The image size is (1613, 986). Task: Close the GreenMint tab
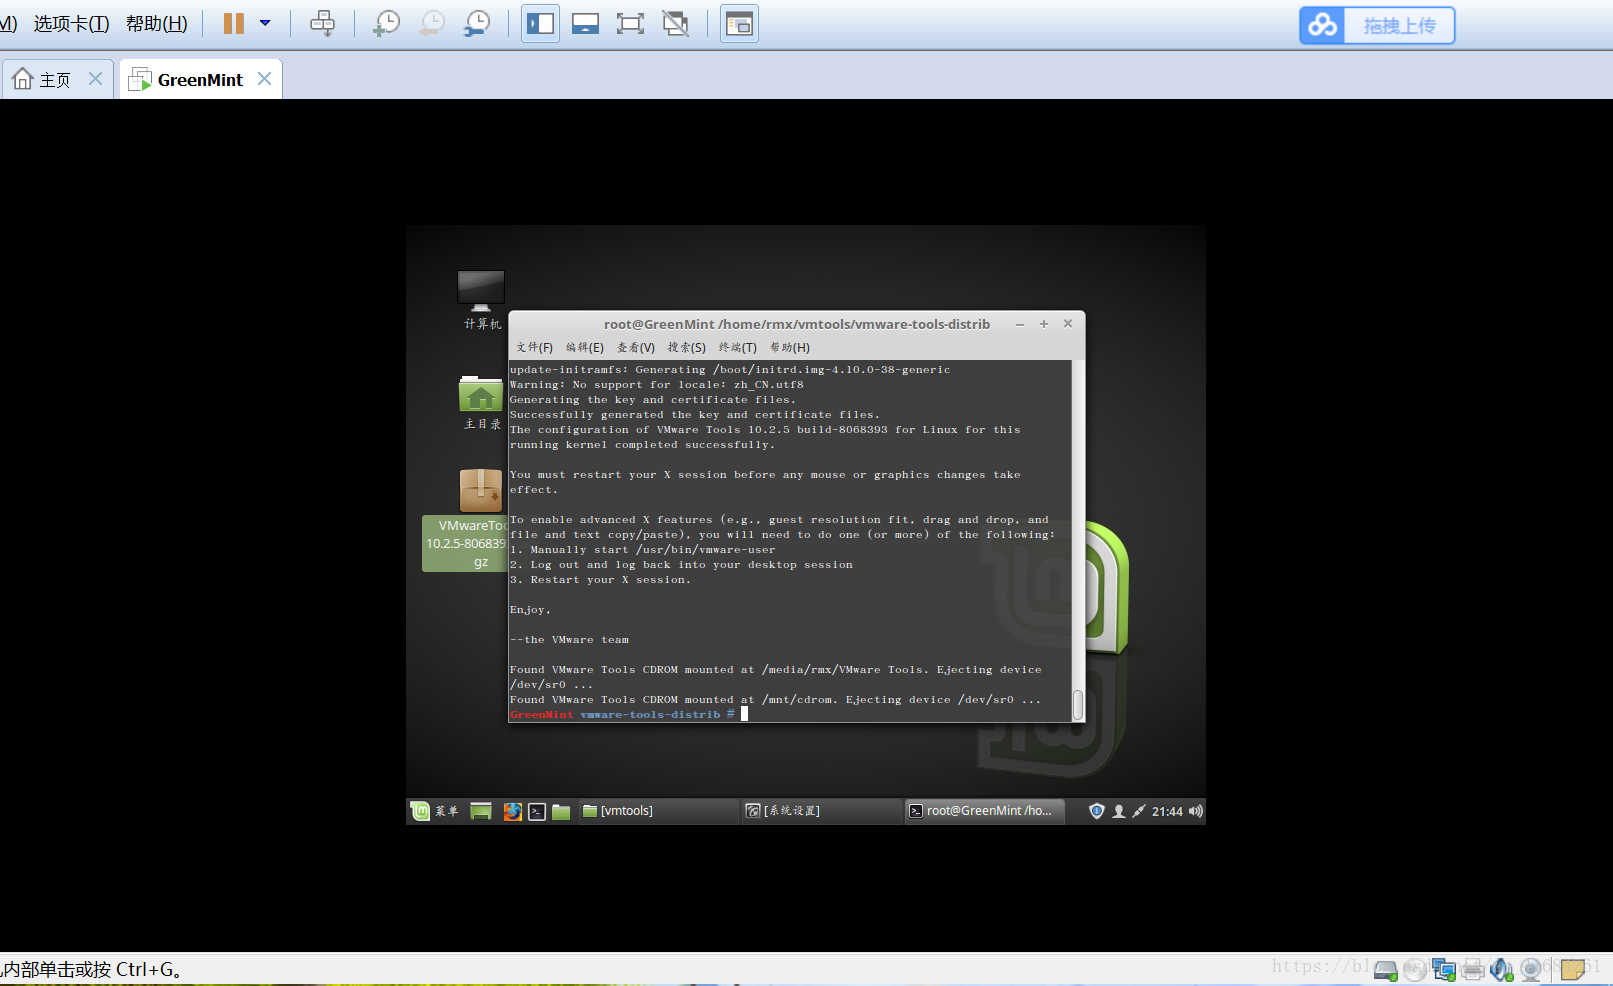click(264, 78)
